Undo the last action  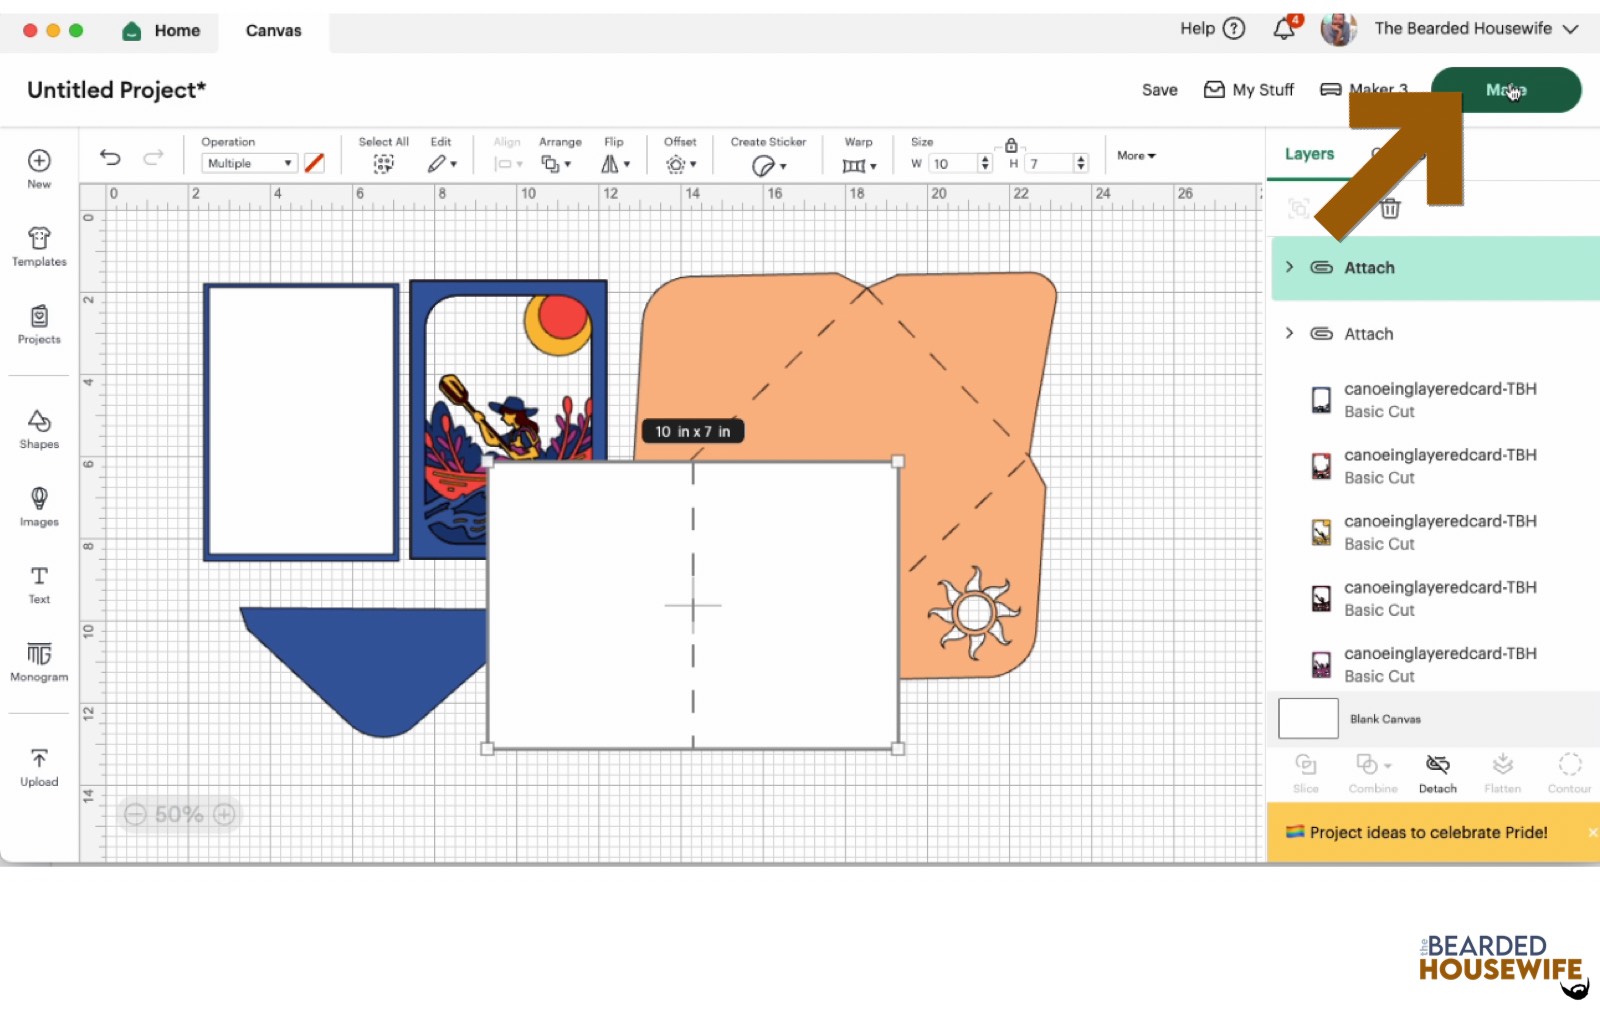110,157
